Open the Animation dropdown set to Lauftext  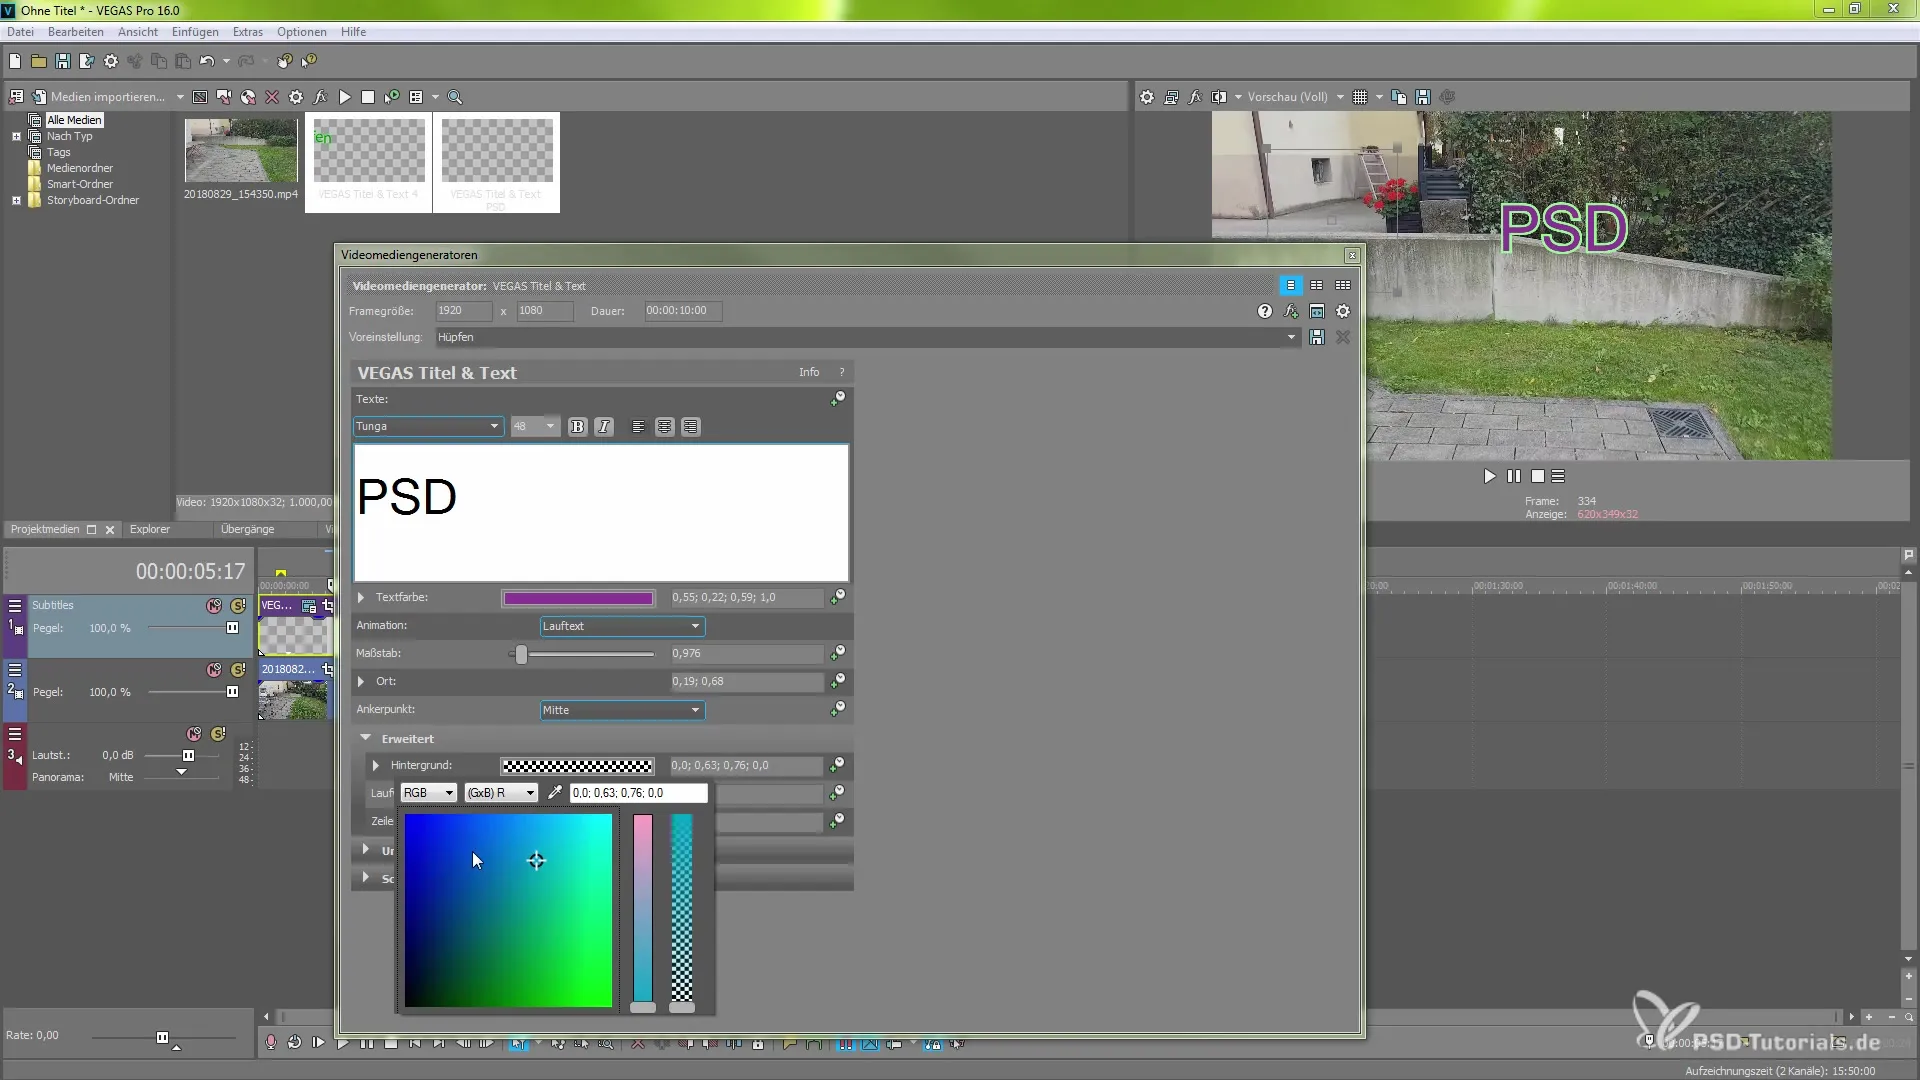tap(622, 626)
